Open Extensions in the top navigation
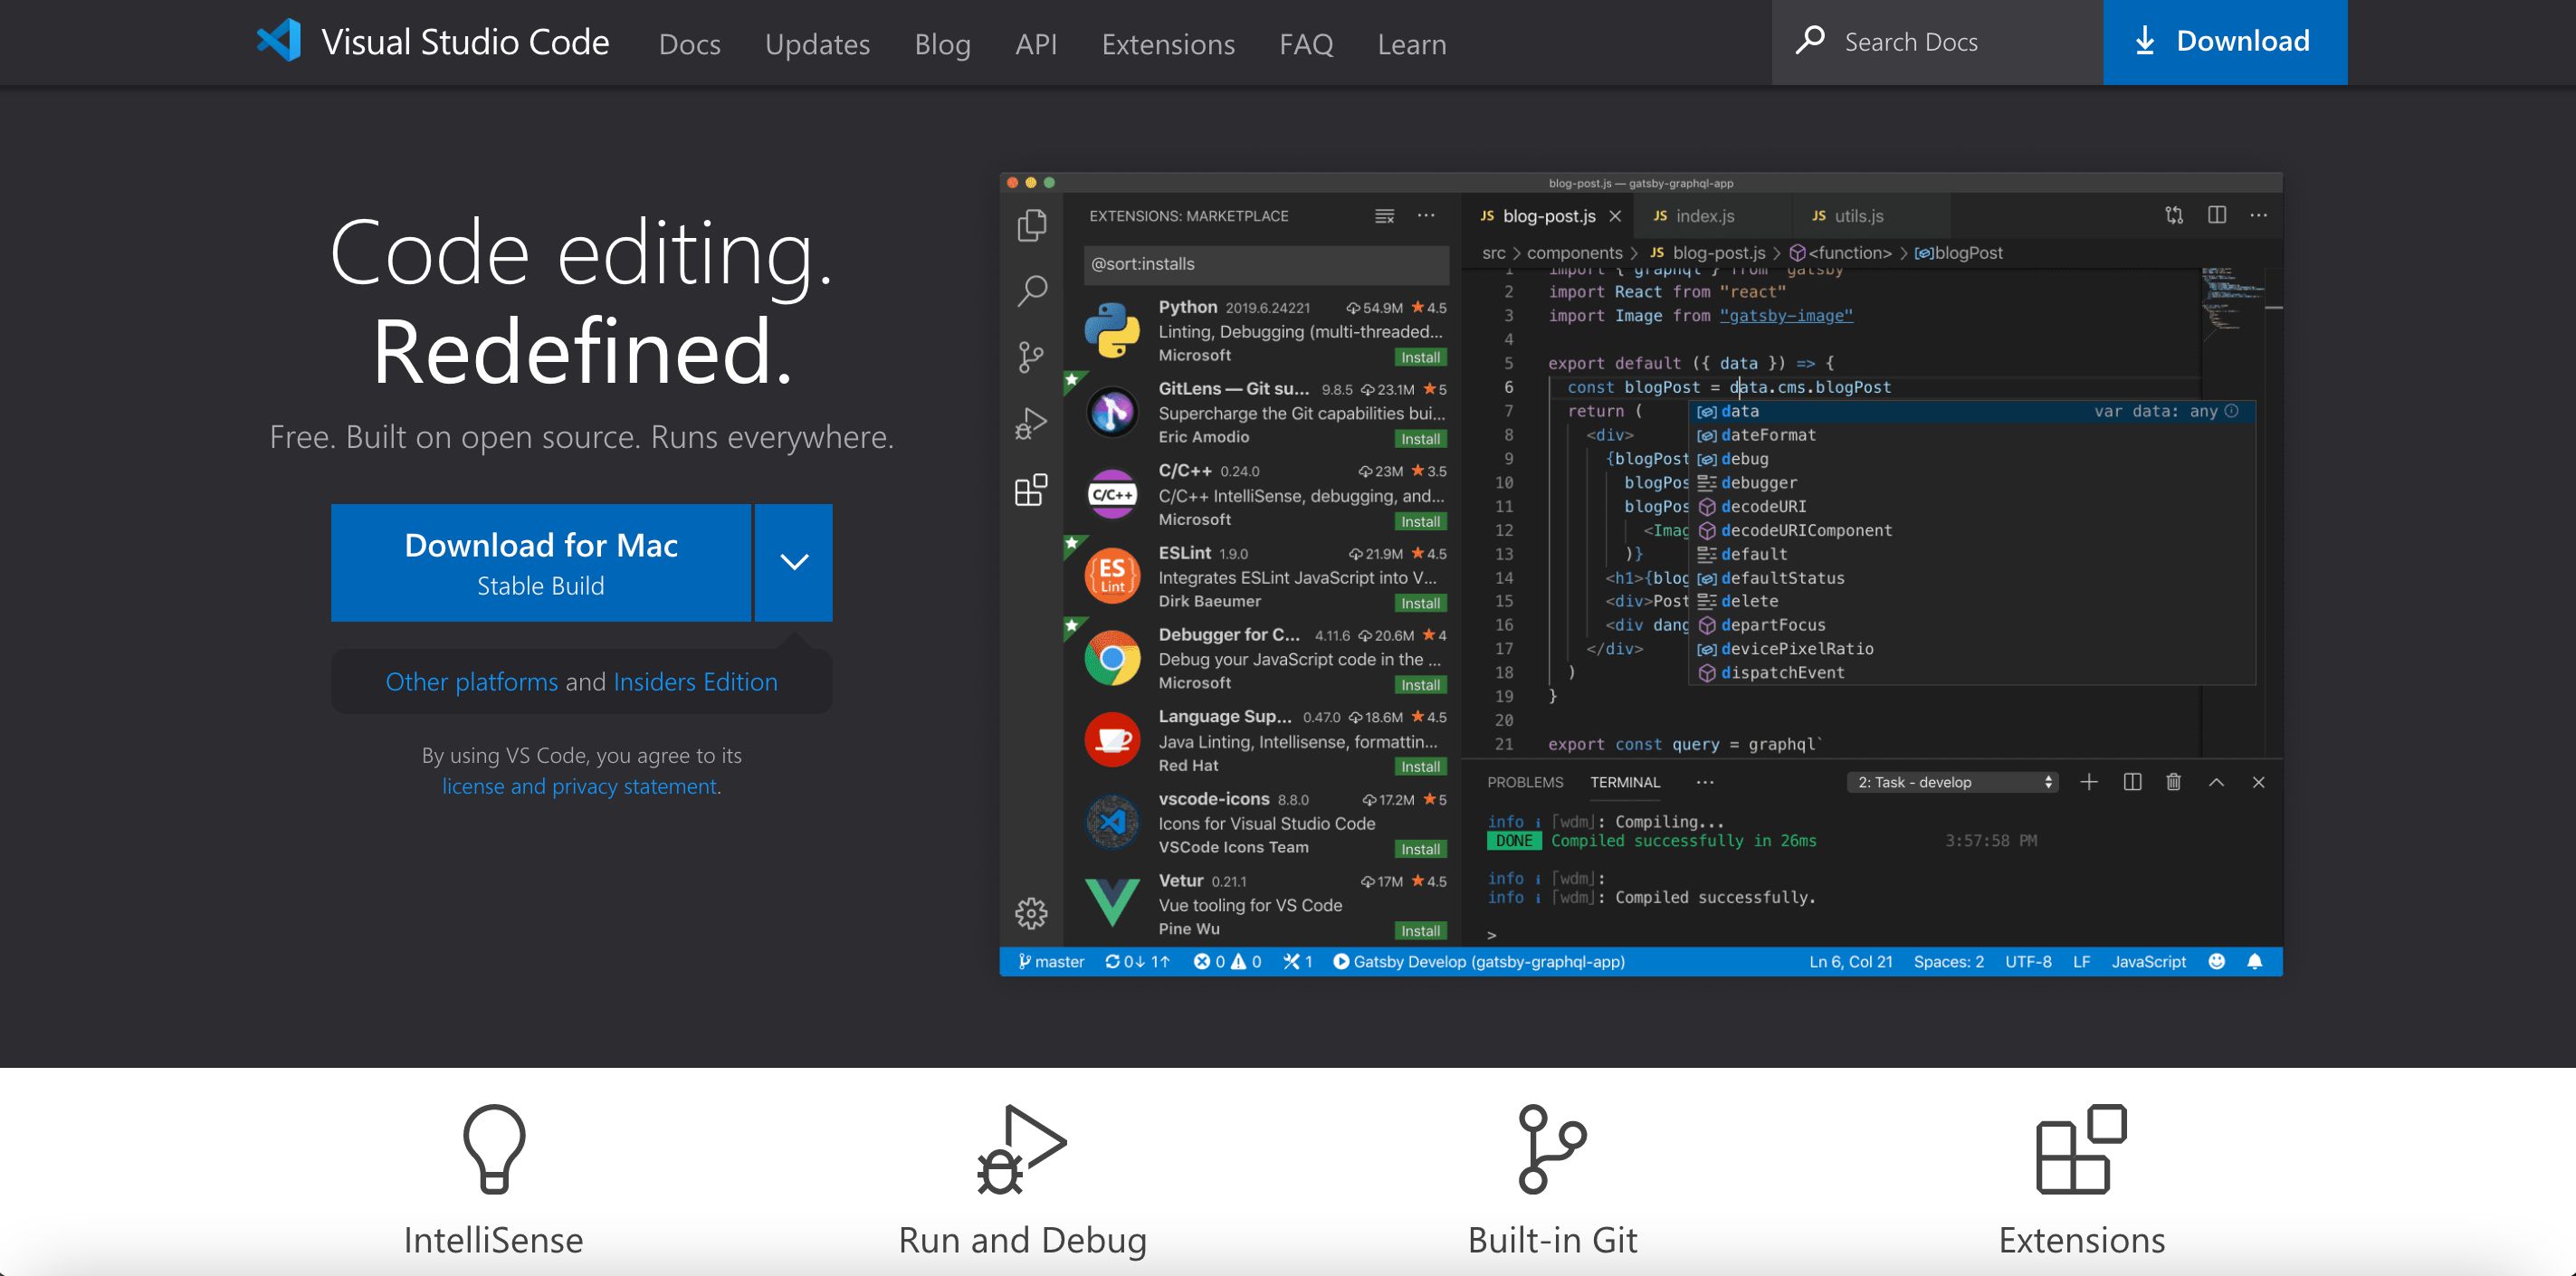Screen dimensions: 2576x1276 click(x=1168, y=44)
